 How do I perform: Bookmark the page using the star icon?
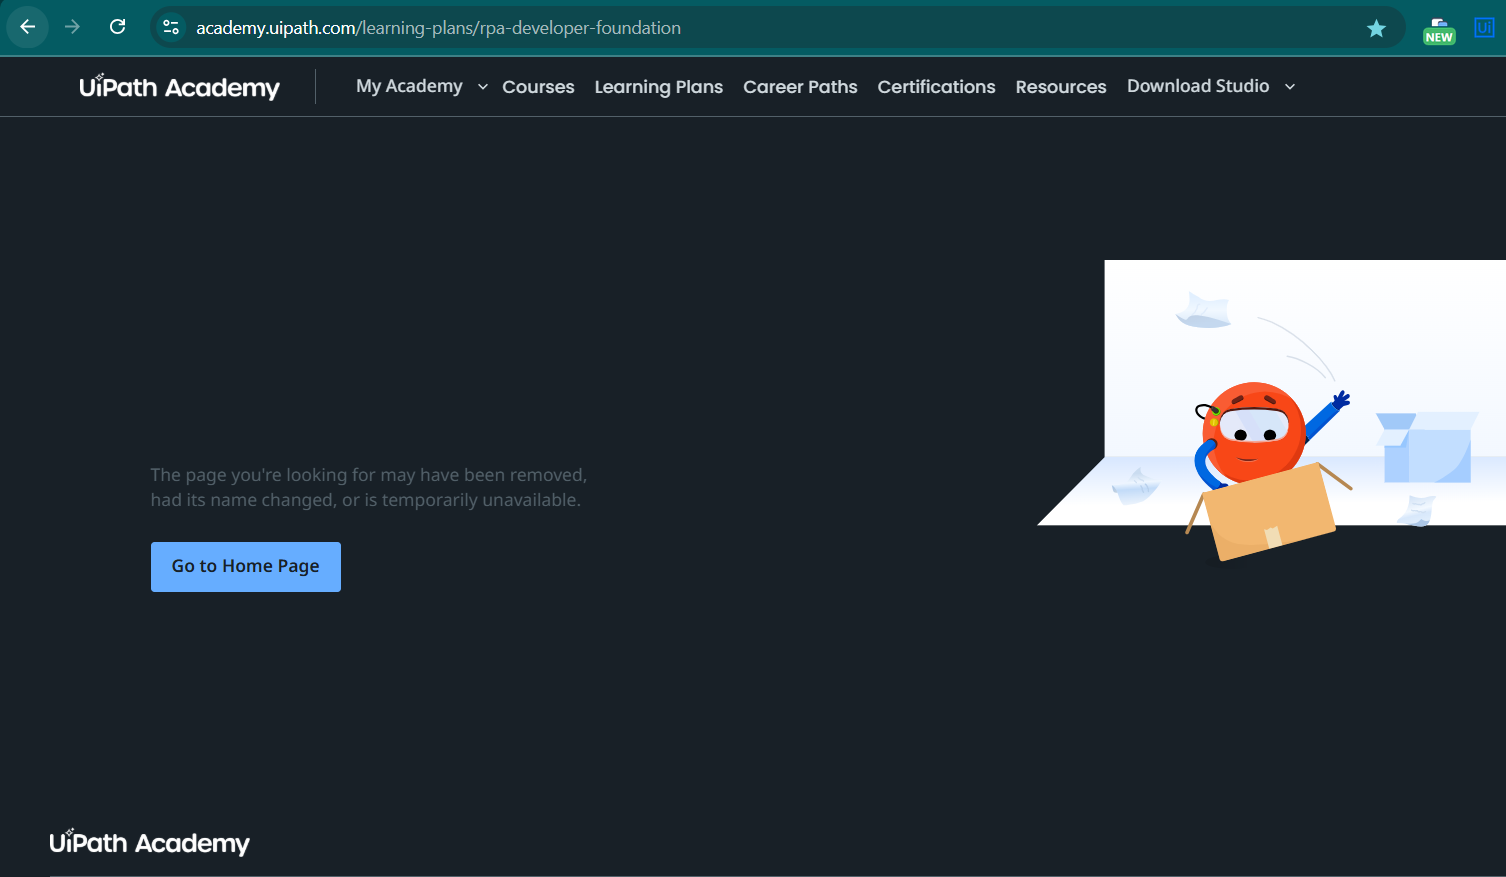(1377, 27)
